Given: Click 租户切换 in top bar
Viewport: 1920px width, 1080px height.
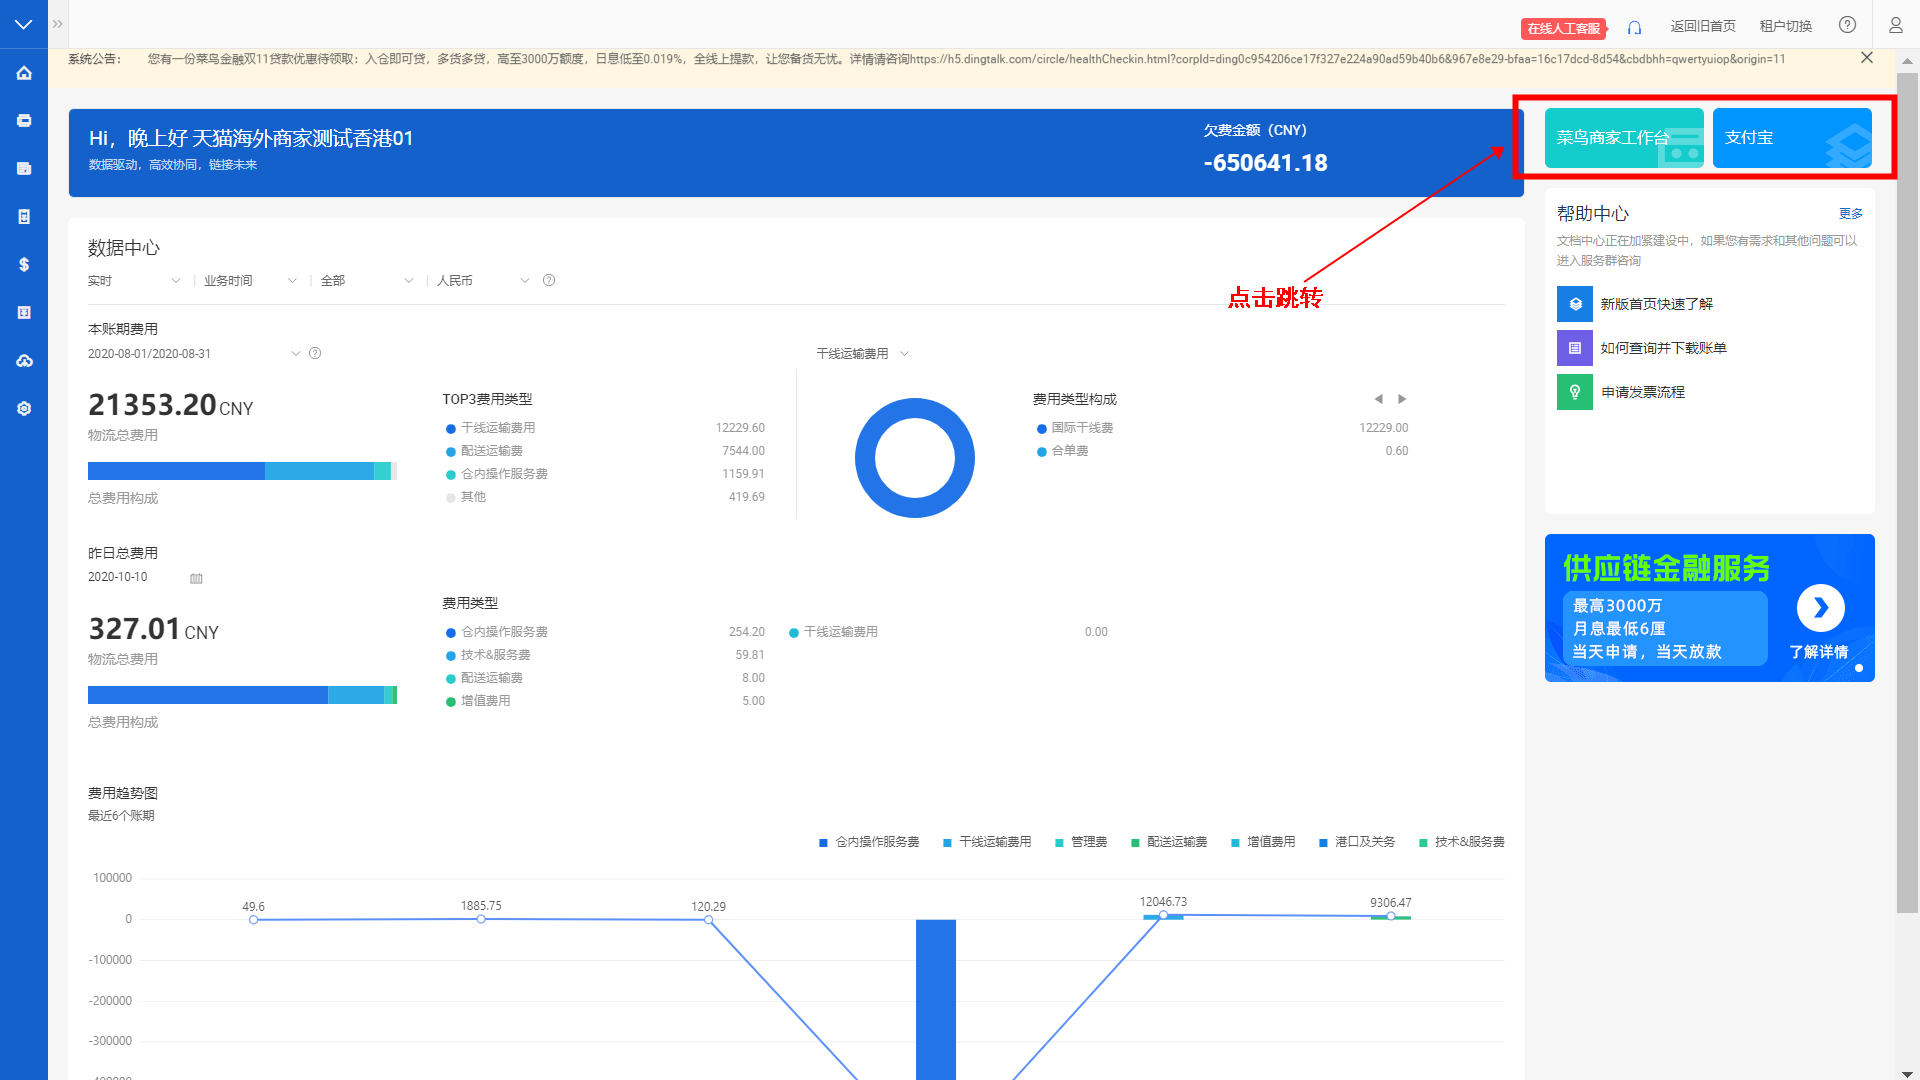Looking at the screenshot, I should [1785, 26].
